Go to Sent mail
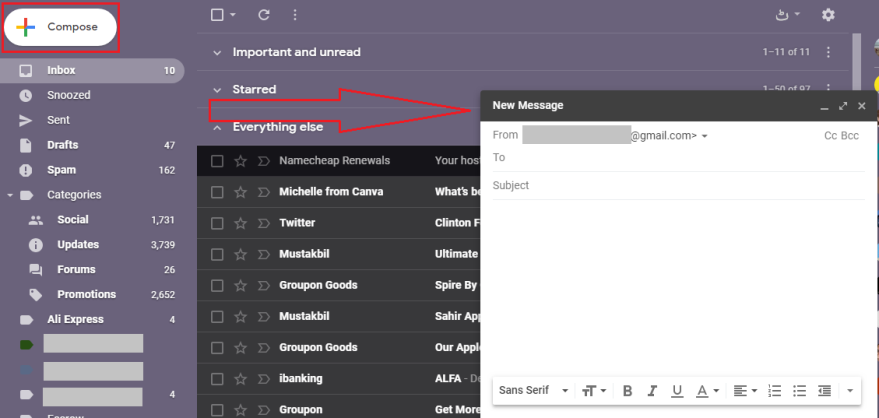 [x=58, y=120]
